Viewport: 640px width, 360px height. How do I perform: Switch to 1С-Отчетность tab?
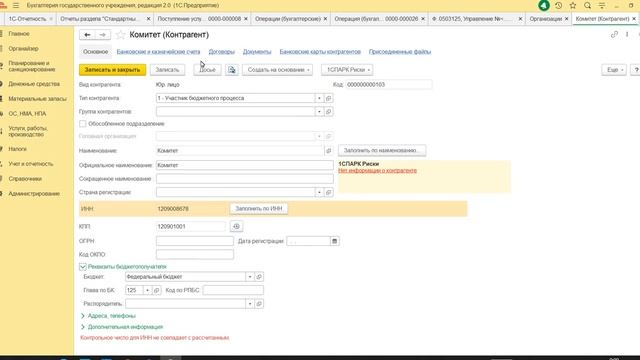[x=27, y=19]
